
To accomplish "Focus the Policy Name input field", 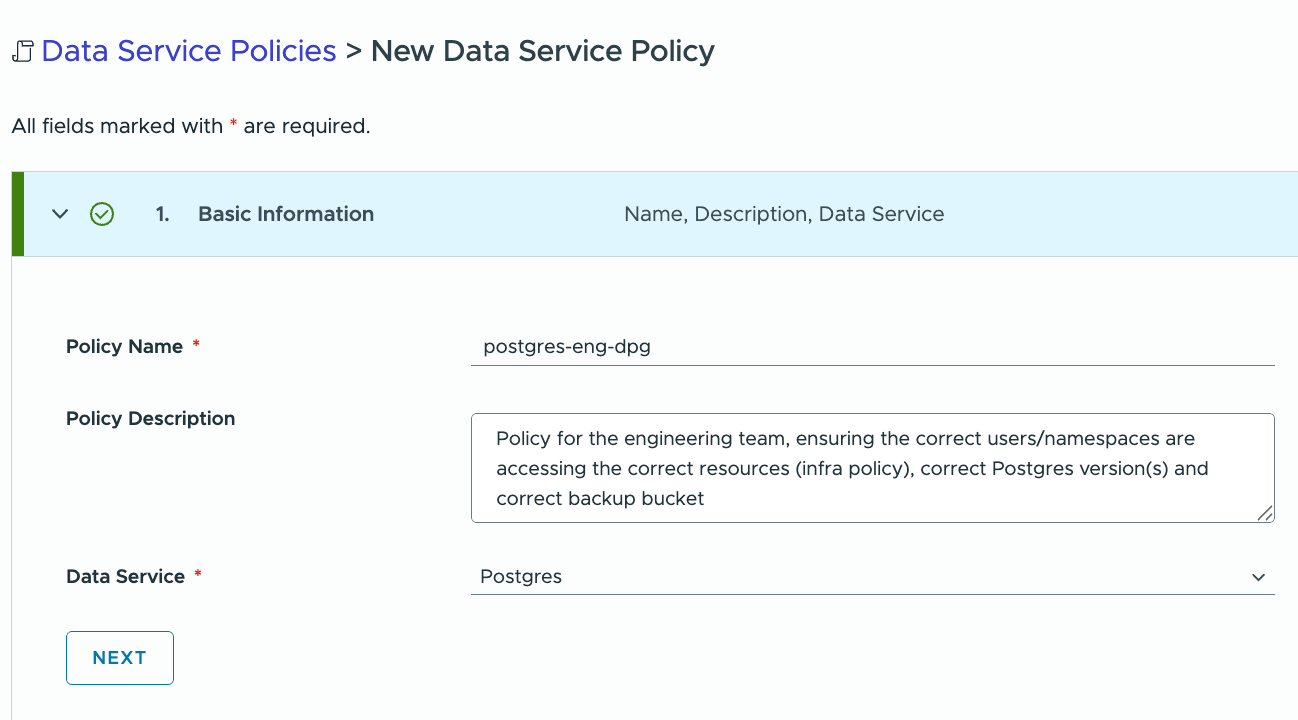I will tap(872, 347).
